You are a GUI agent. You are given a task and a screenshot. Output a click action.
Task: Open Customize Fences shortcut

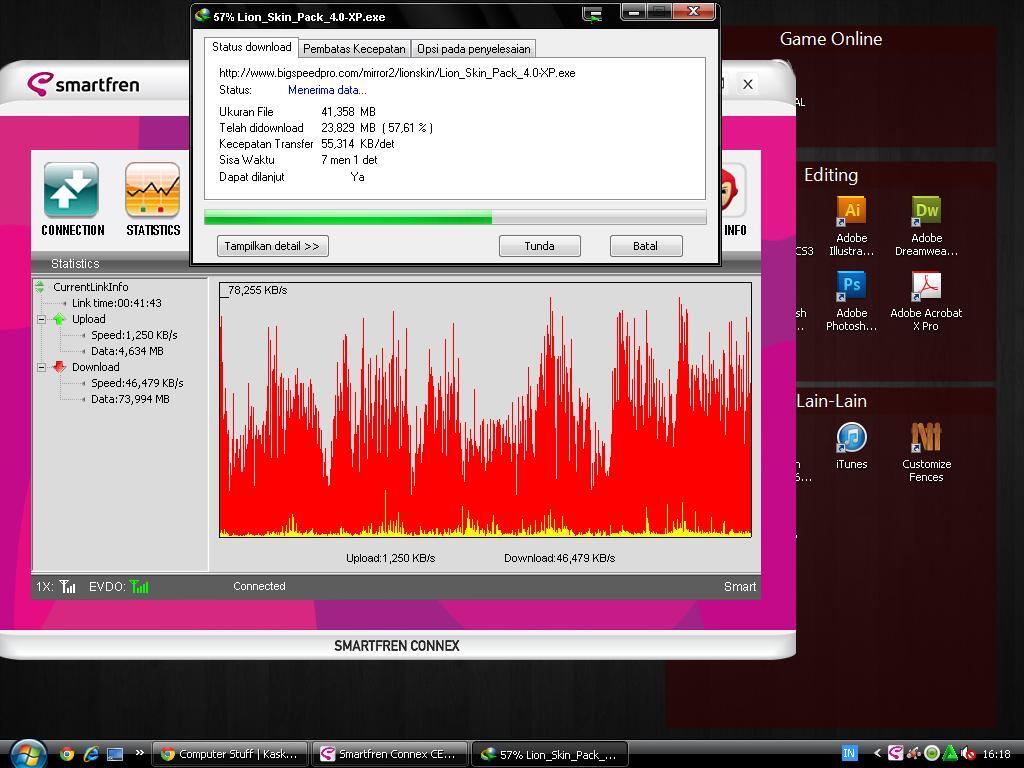point(926,439)
